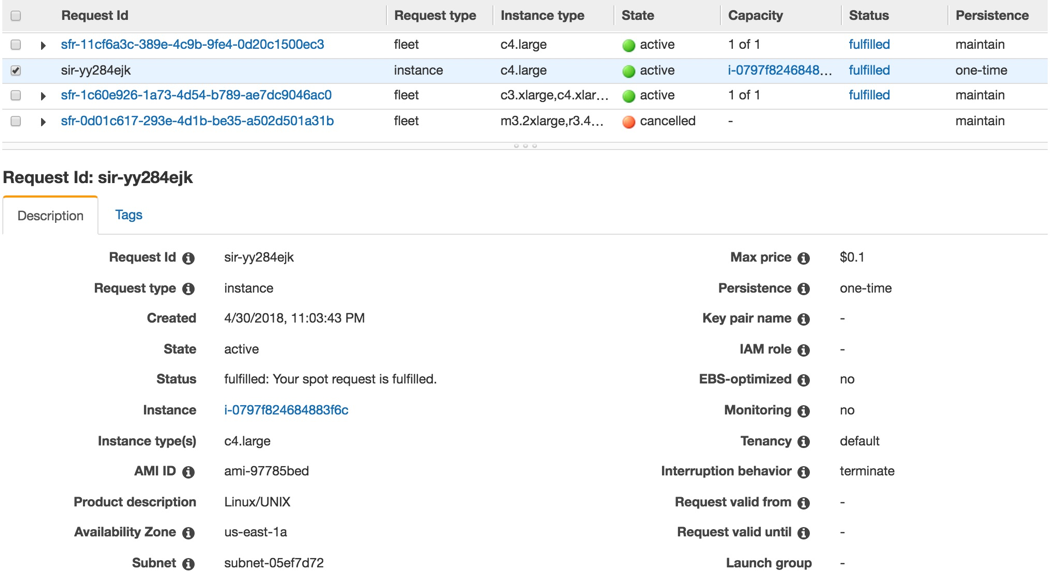
Task: Click created timestamp 4/30/2018, 11:03:43 PM
Action: pos(294,318)
